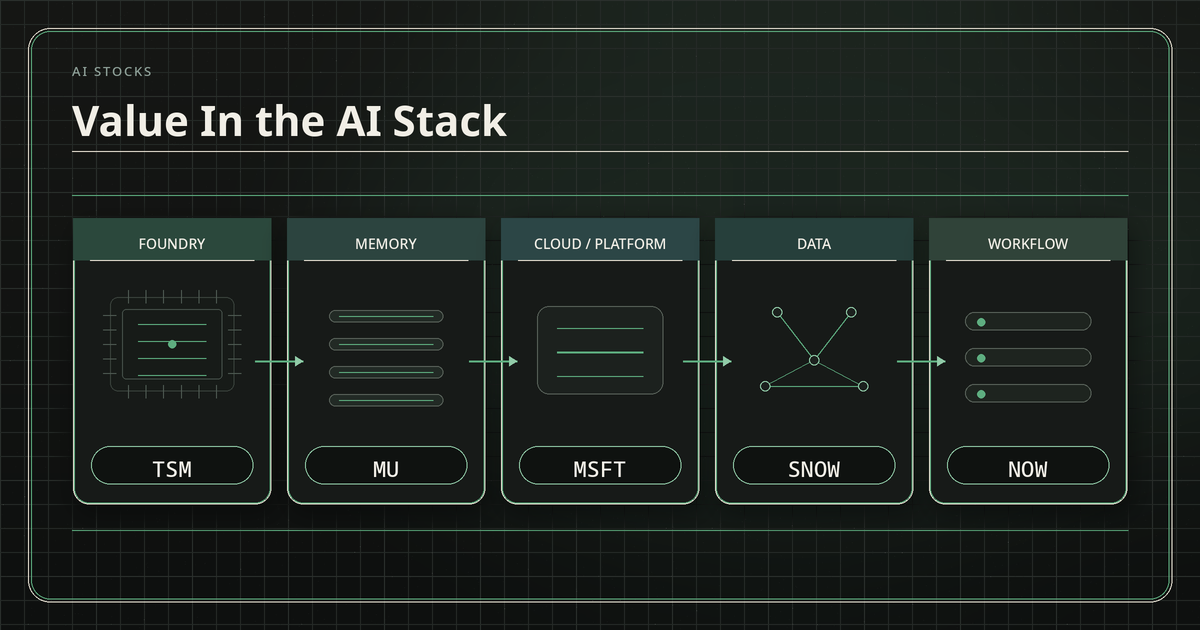Screen dimensions: 1200x630
Task: Click the network graph icon in Data card
Action: (814, 350)
